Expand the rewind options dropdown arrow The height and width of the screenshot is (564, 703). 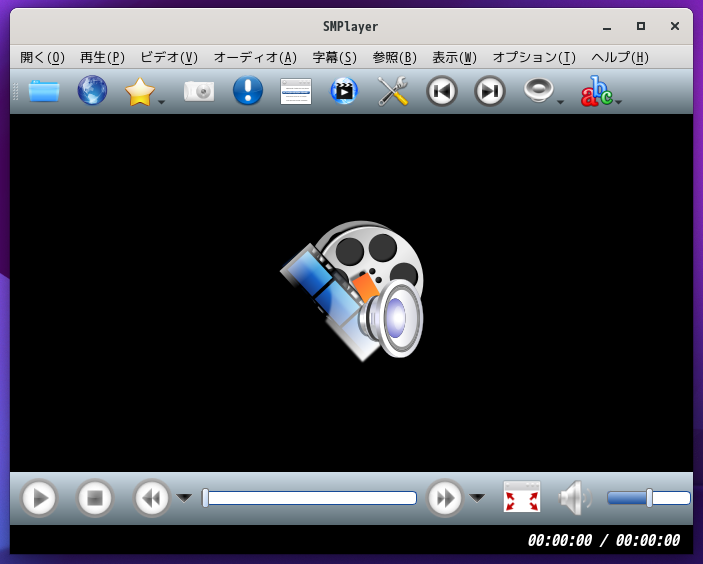click(x=184, y=498)
